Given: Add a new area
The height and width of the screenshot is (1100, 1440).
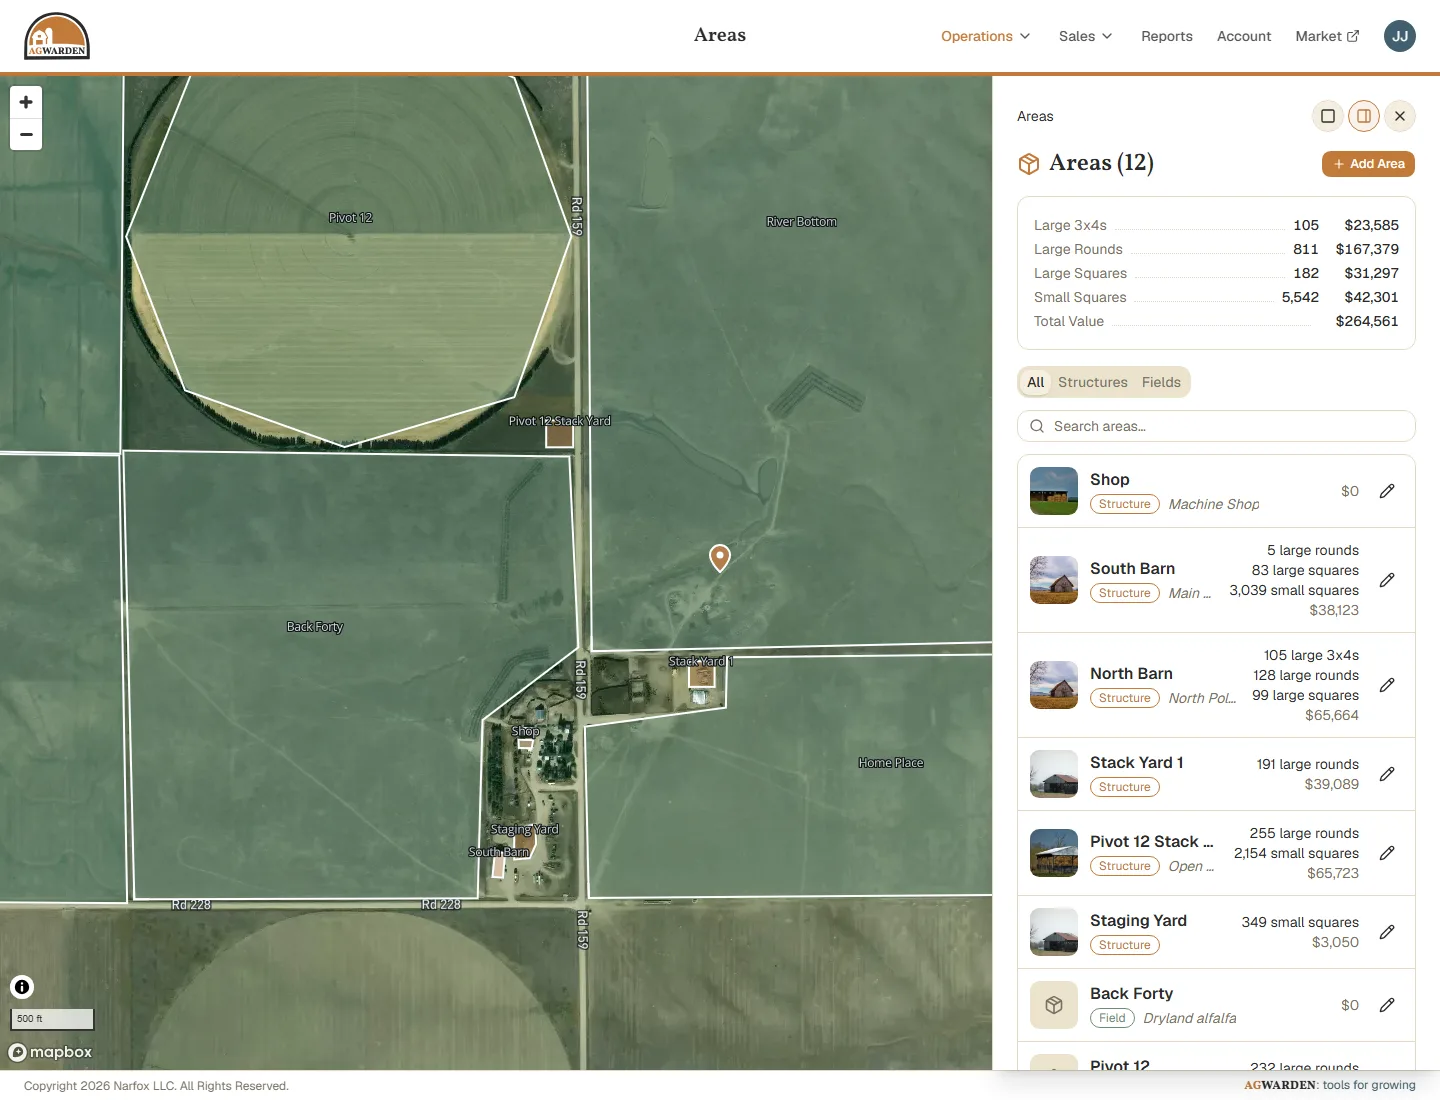Looking at the screenshot, I should pos(1368,164).
